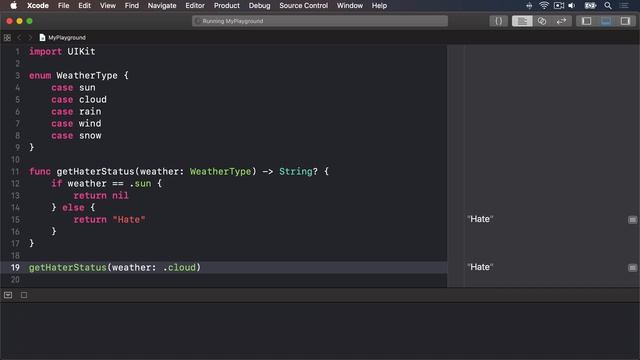
Task: Click the volume icon in menu bar
Action: point(572,5)
